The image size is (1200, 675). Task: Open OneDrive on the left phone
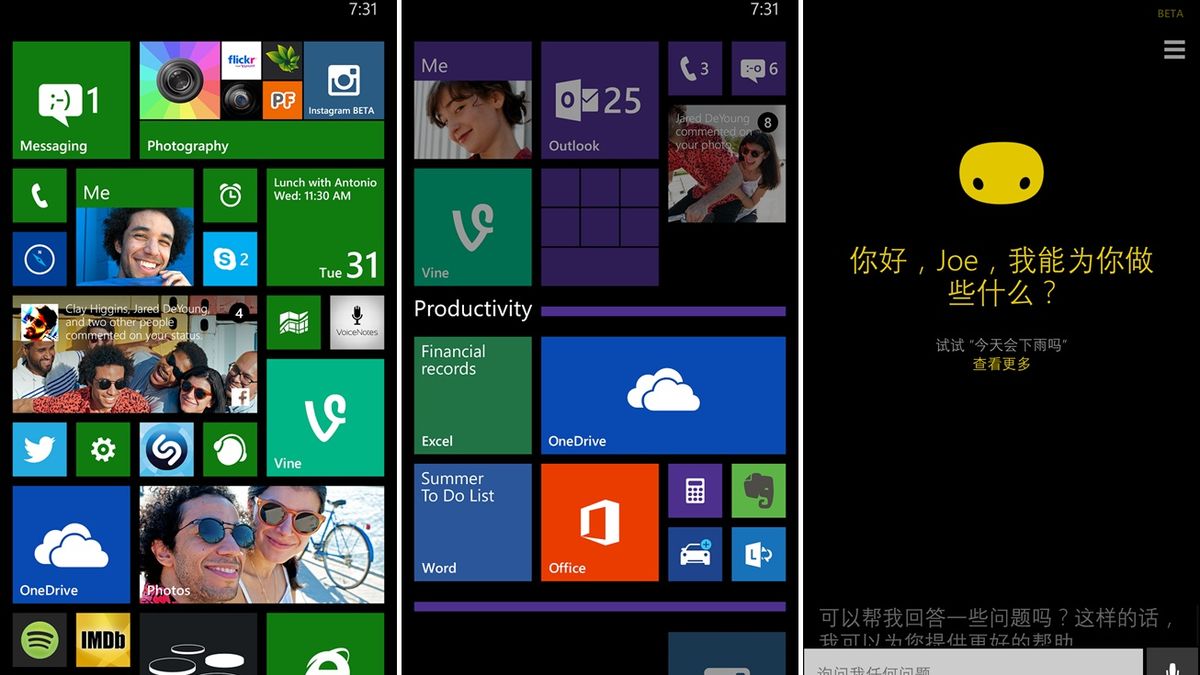tap(71, 544)
